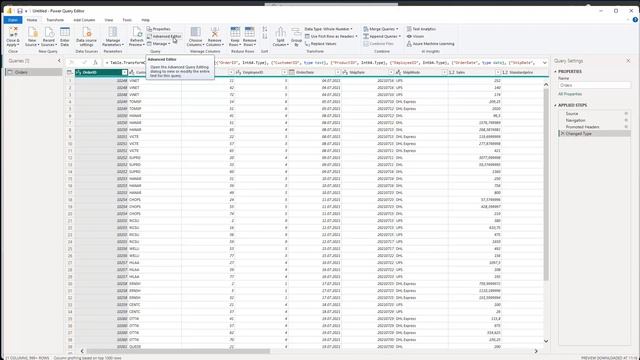Screen dimensions: 640x360
Task: Open the OrderID column filter dropdown
Action: coord(124,72)
